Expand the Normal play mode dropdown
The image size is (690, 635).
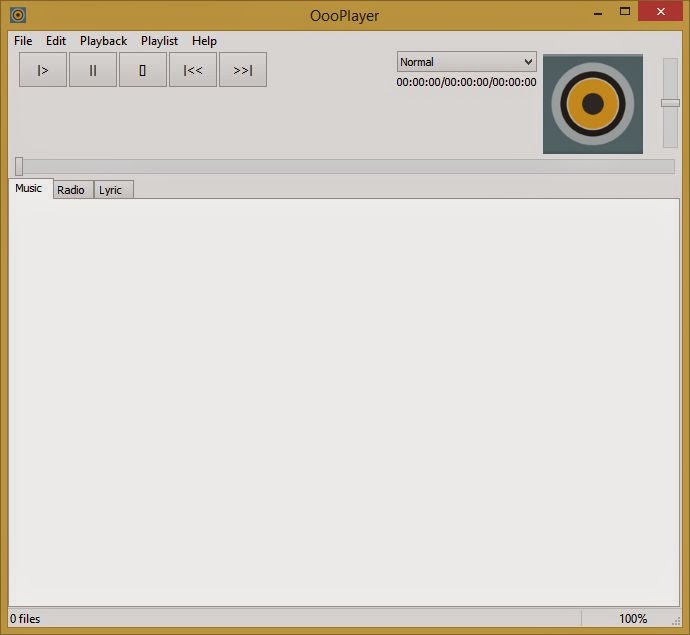click(466, 62)
